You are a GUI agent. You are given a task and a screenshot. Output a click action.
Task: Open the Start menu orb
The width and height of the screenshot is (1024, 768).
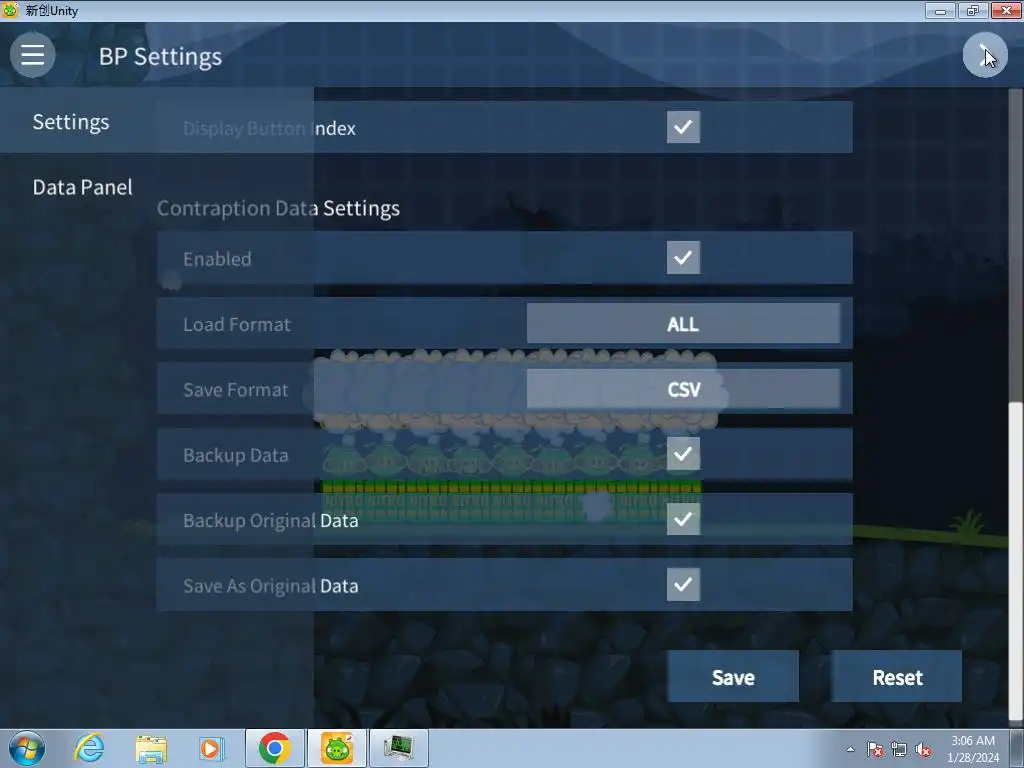click(27, 748)
